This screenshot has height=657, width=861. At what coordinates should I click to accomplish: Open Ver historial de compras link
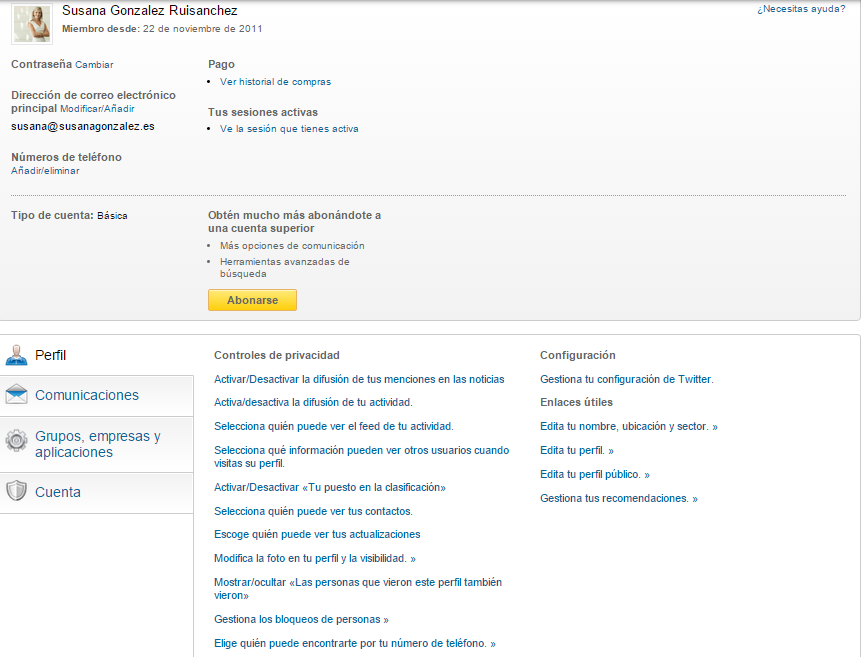(x=275, y=82)
